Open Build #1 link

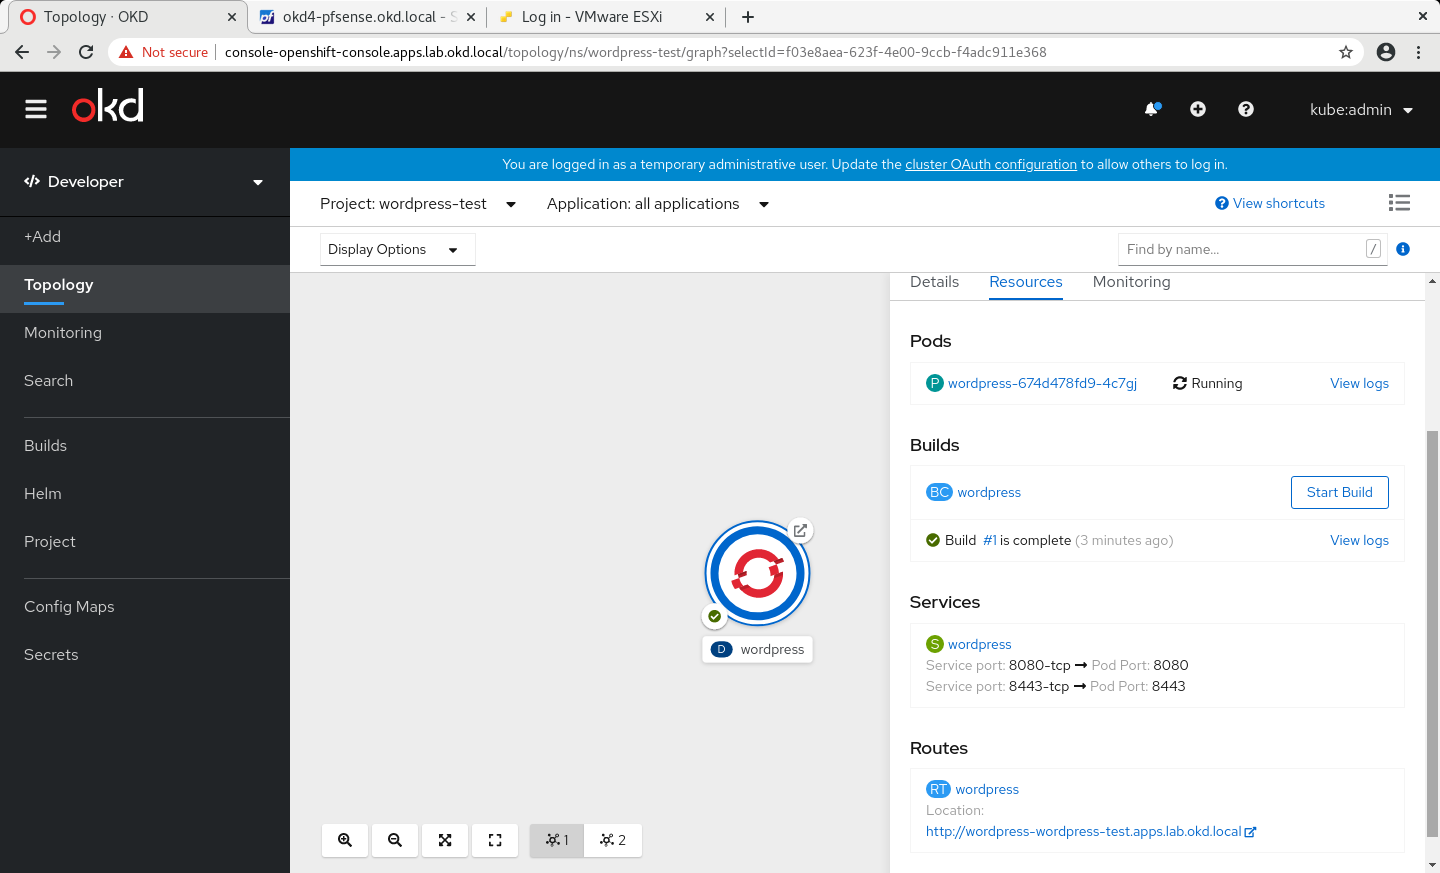989,540
